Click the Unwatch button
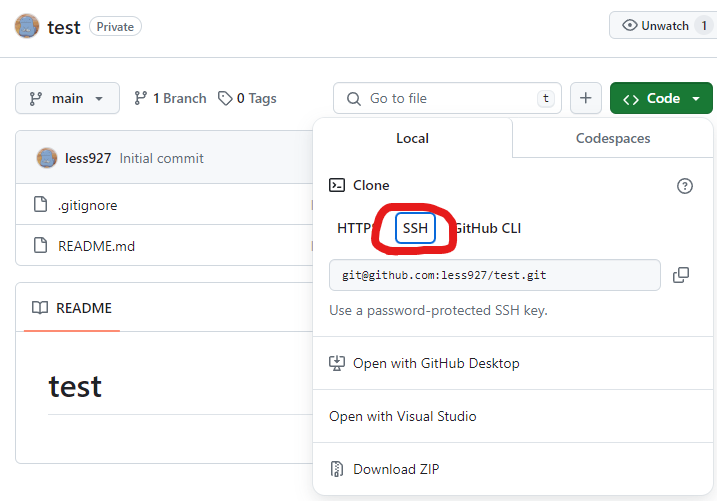 tap(663, 26)
